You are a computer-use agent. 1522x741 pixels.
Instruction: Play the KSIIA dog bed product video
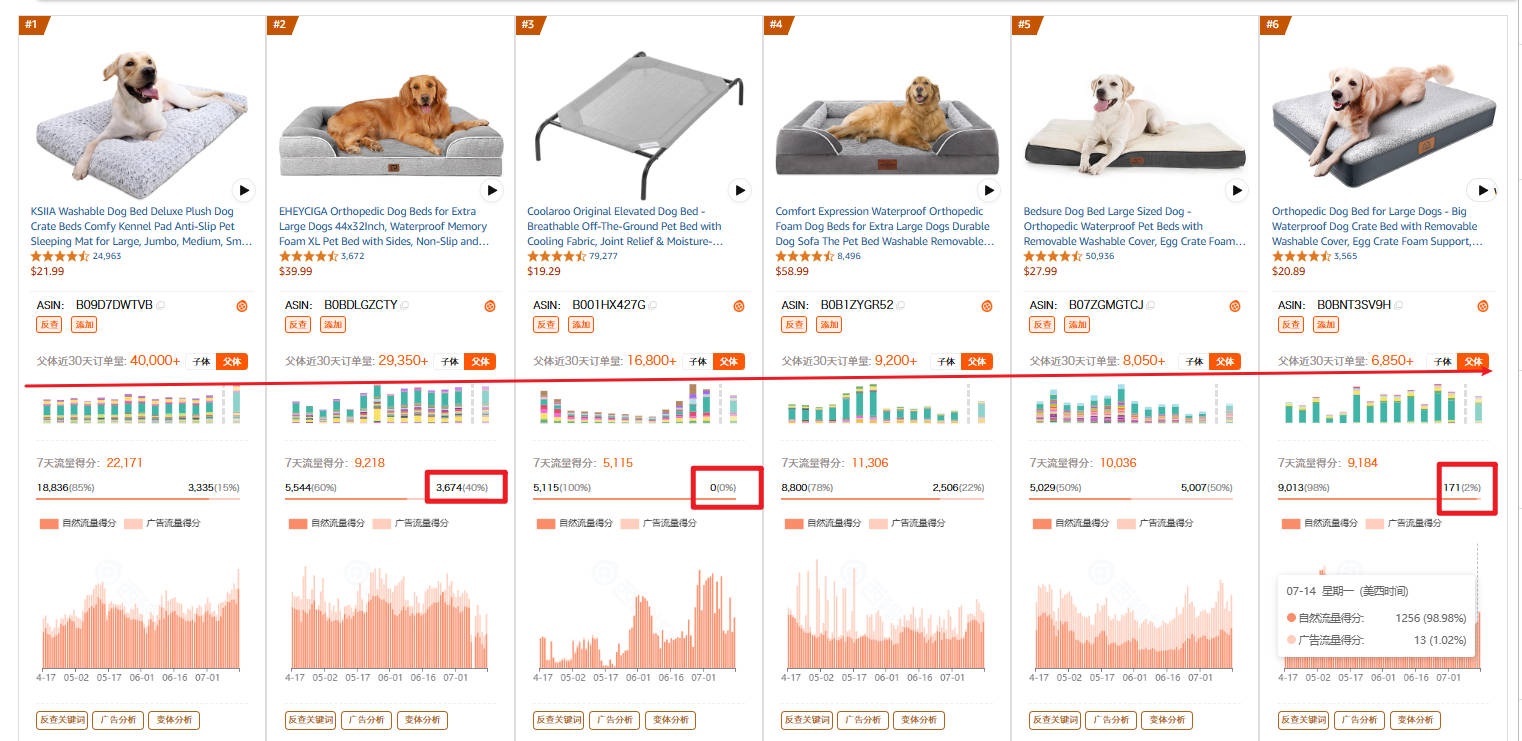pyautogui.click(x=243, y=190)
